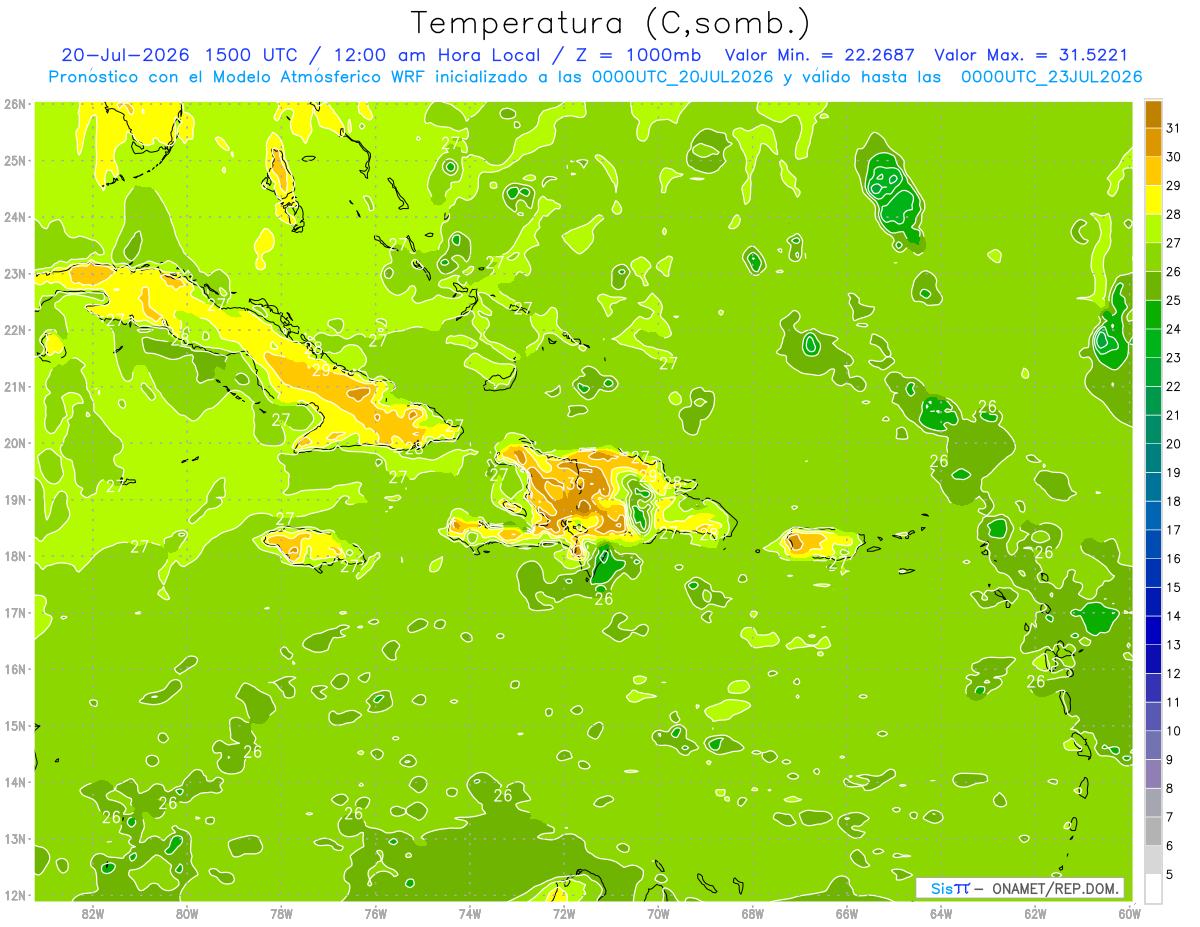Click "0000UTC_23JUL2026" in the forecast line
This screenshot has height=927, width=1200.
(1051, 77)
